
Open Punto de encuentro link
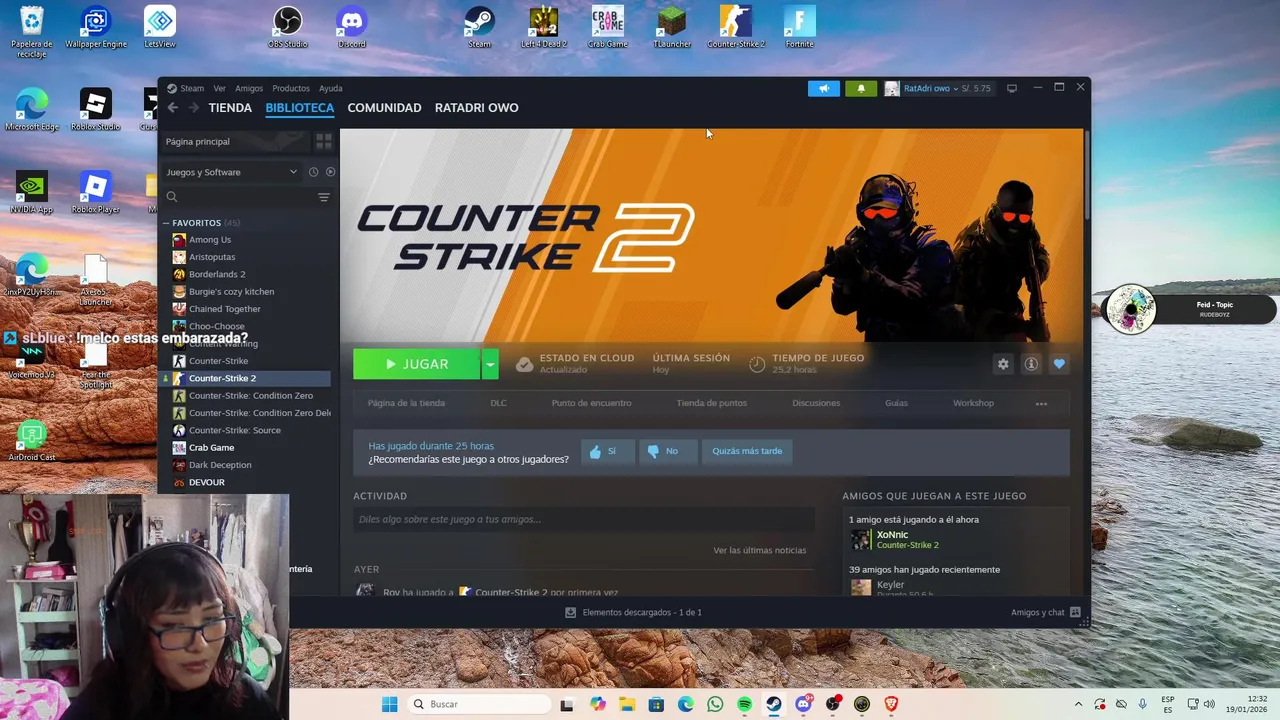click(591, 403)
